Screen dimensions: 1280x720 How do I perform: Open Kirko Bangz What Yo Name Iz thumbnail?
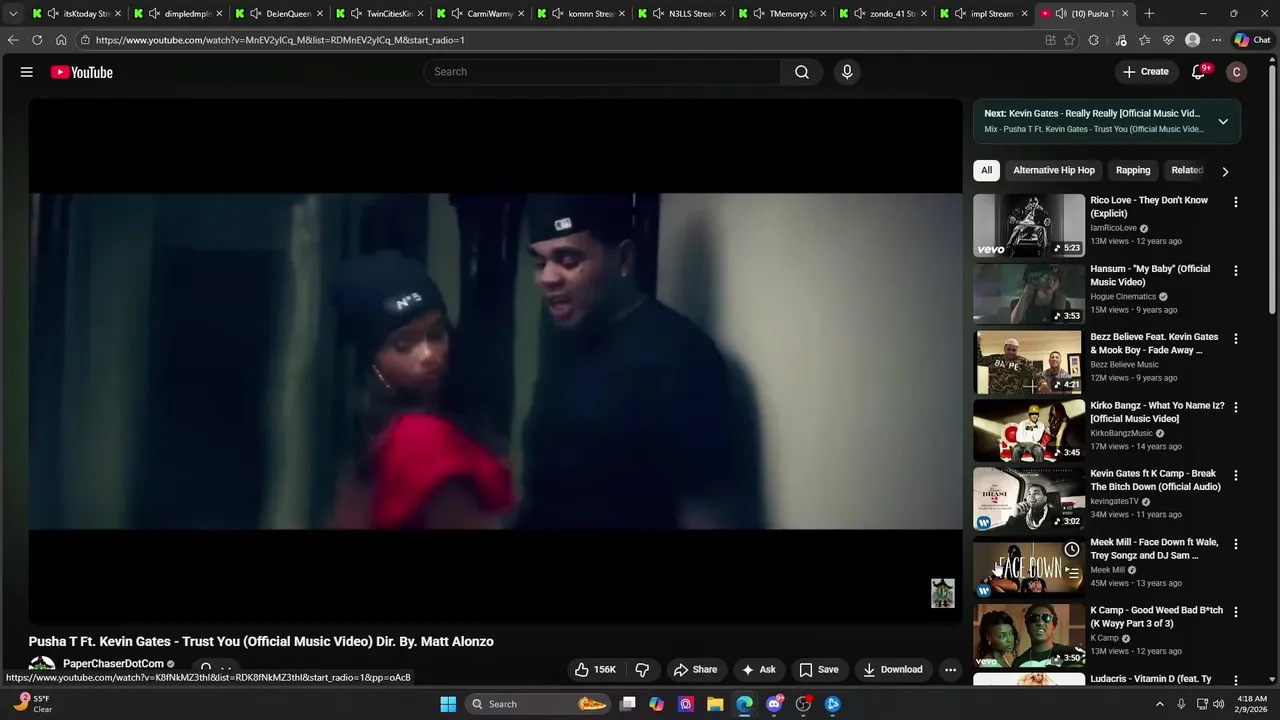[1029, 430]
